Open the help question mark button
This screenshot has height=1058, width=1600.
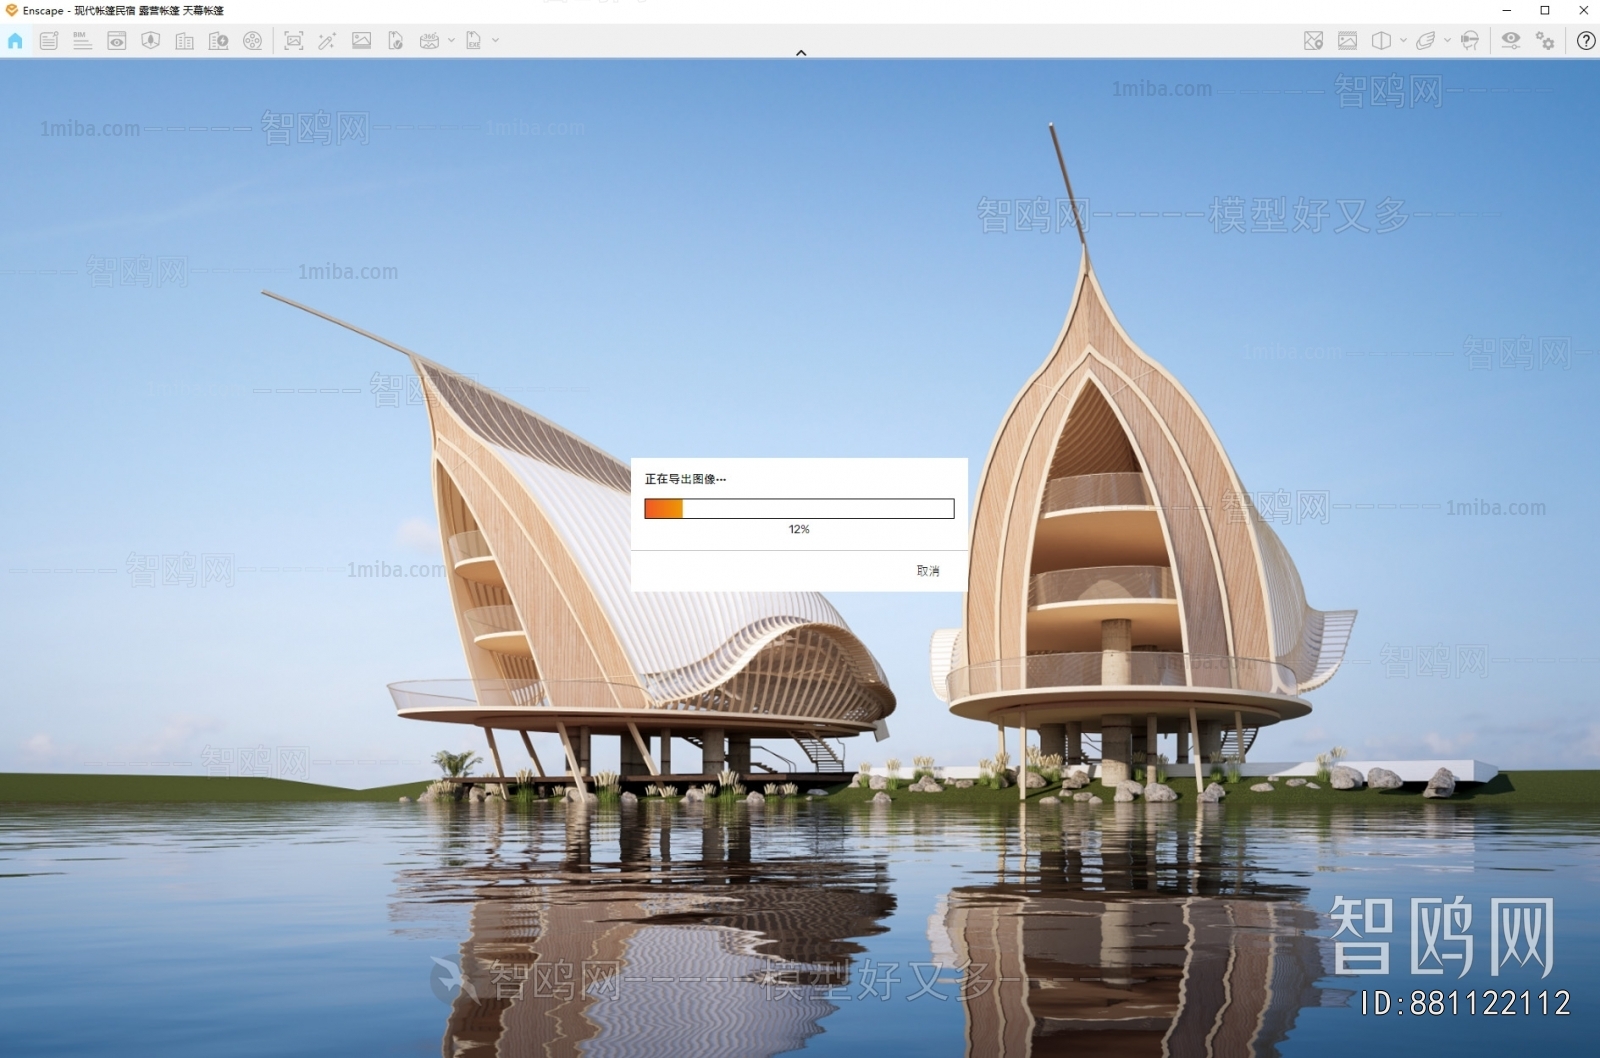click(x=1585, y=41)
